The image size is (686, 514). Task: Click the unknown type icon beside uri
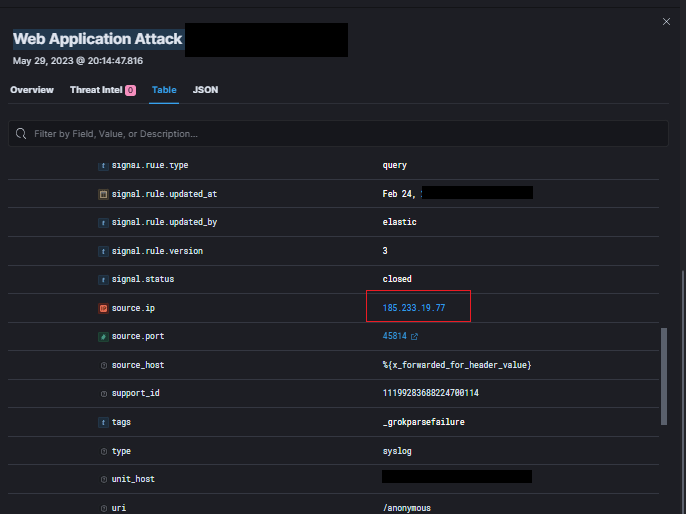pos(104,508)
